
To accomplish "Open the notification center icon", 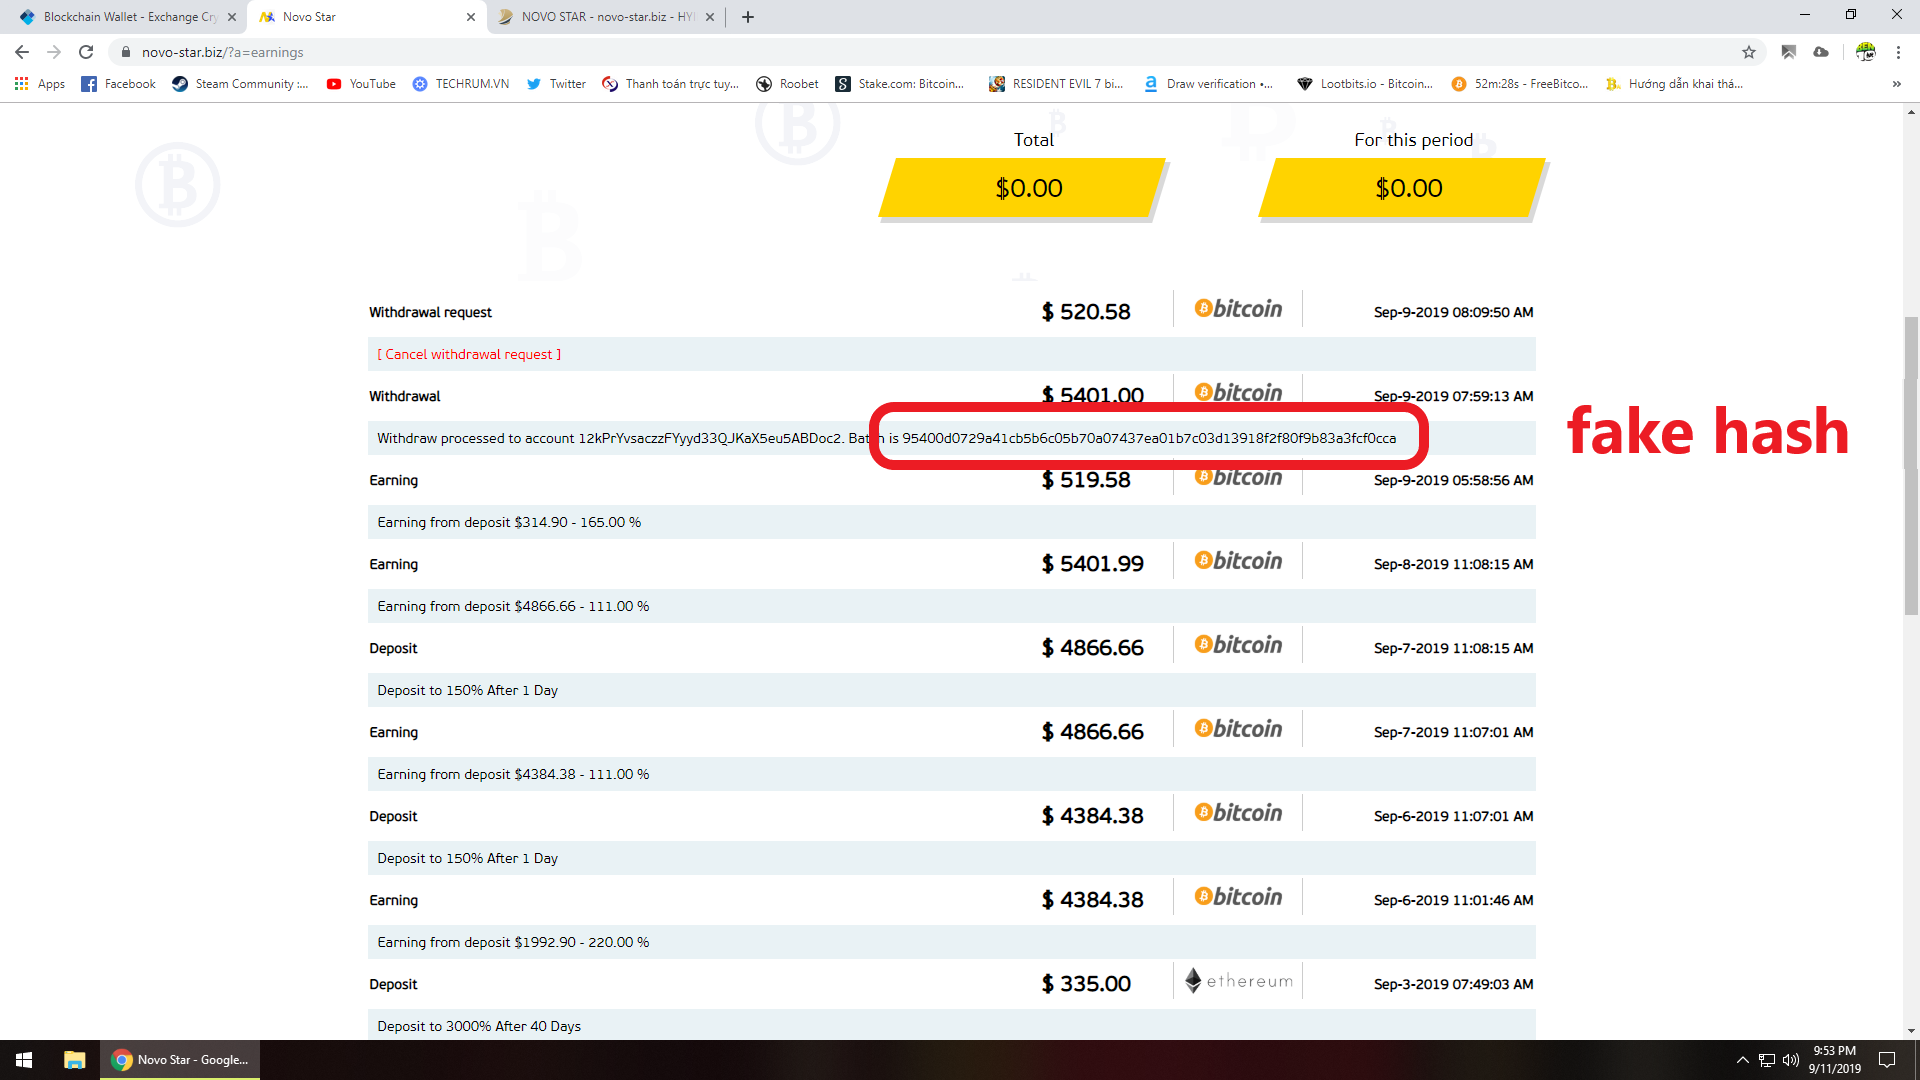I will point(1887,1060).
